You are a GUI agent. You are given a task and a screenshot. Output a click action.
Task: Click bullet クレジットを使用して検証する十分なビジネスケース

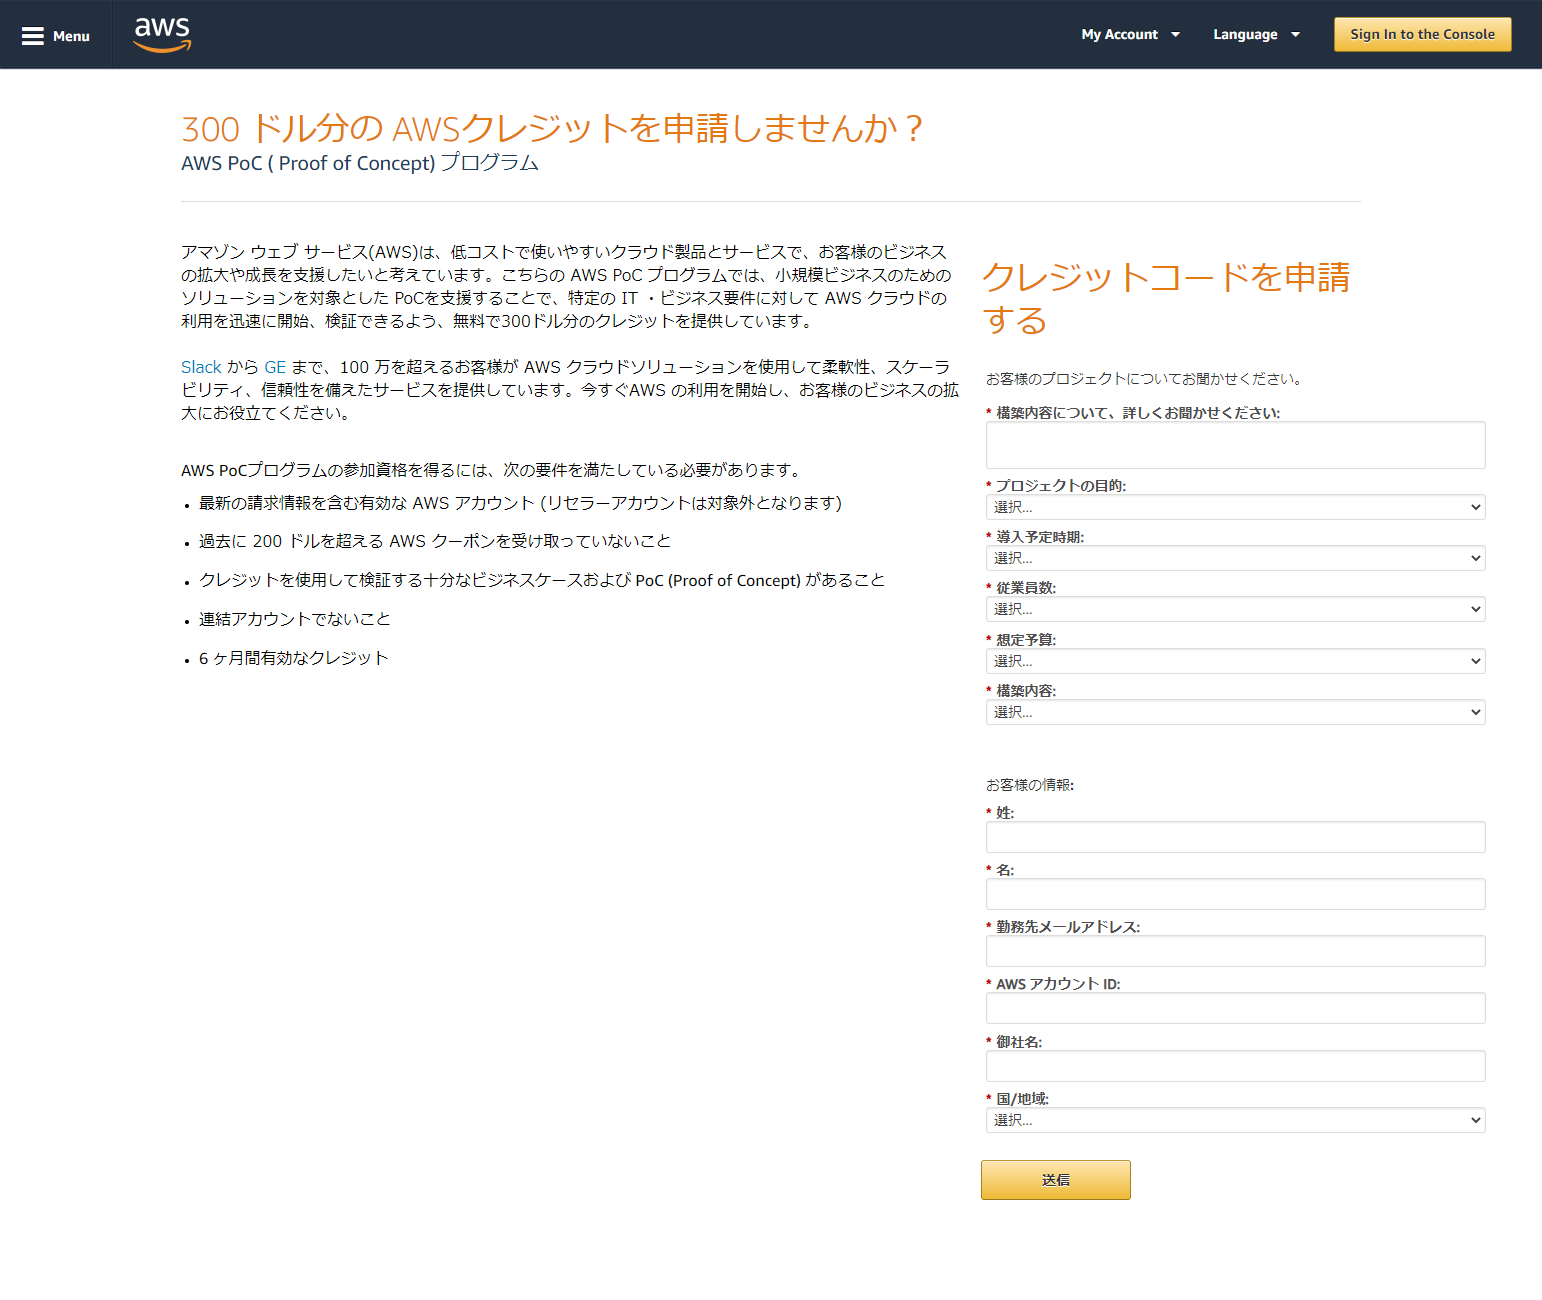click(542, 580)
